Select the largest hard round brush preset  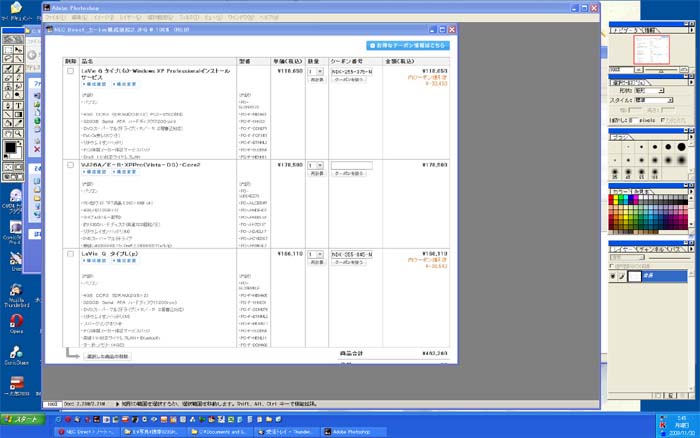pos(681,146)
